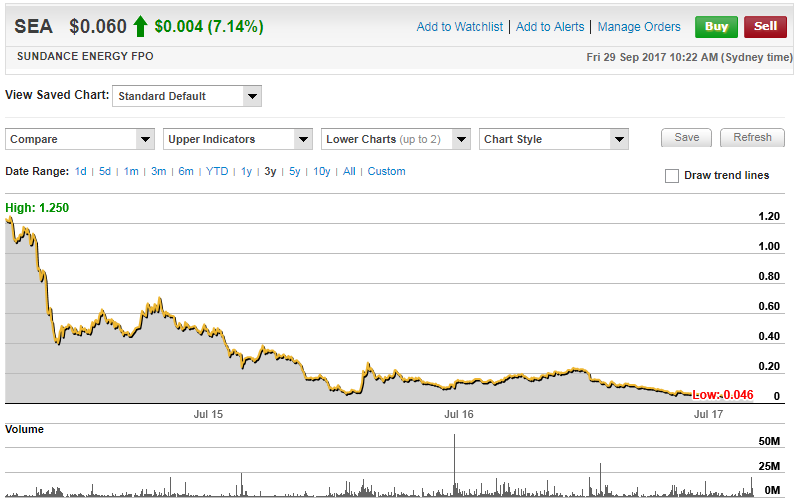Click the green Buy button
Screen dimensions: 797x504
pyautogui.click(x=716, y=27)
